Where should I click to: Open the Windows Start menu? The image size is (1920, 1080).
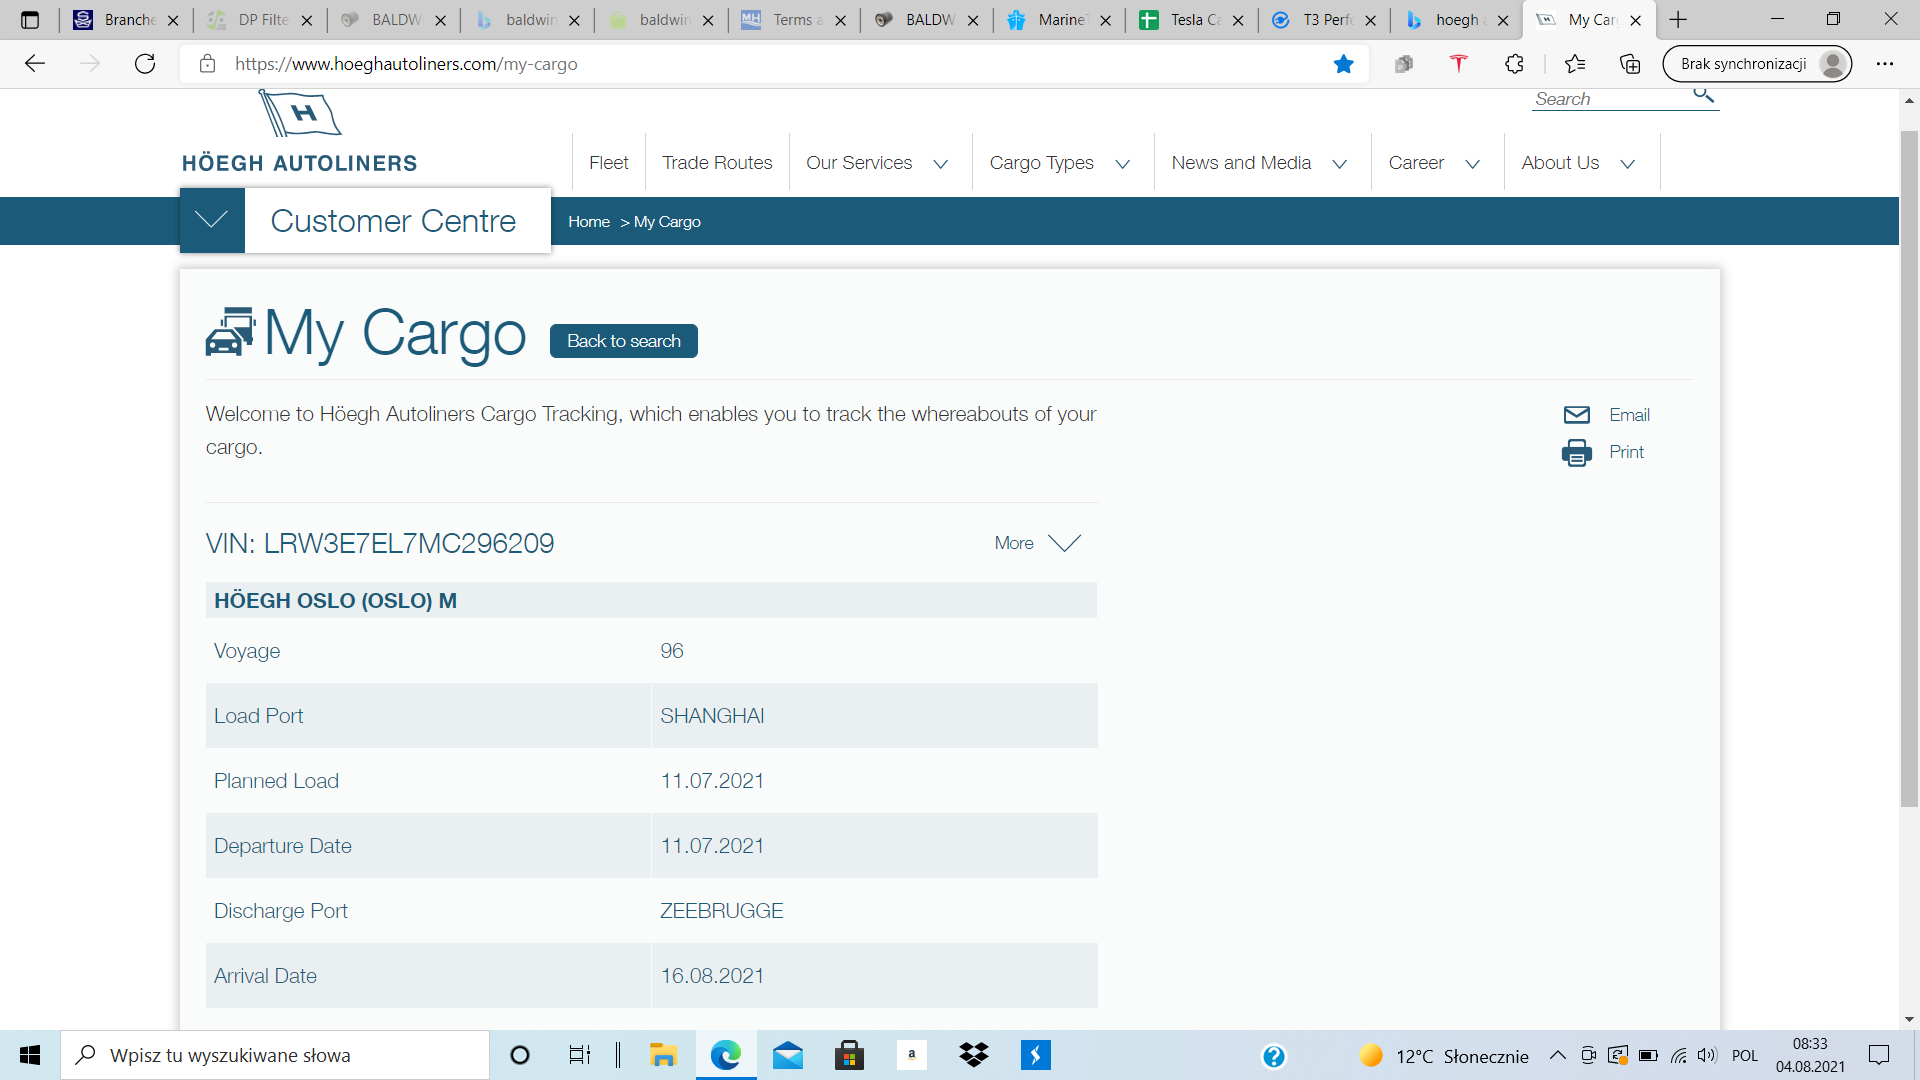tap(30, 1055)
